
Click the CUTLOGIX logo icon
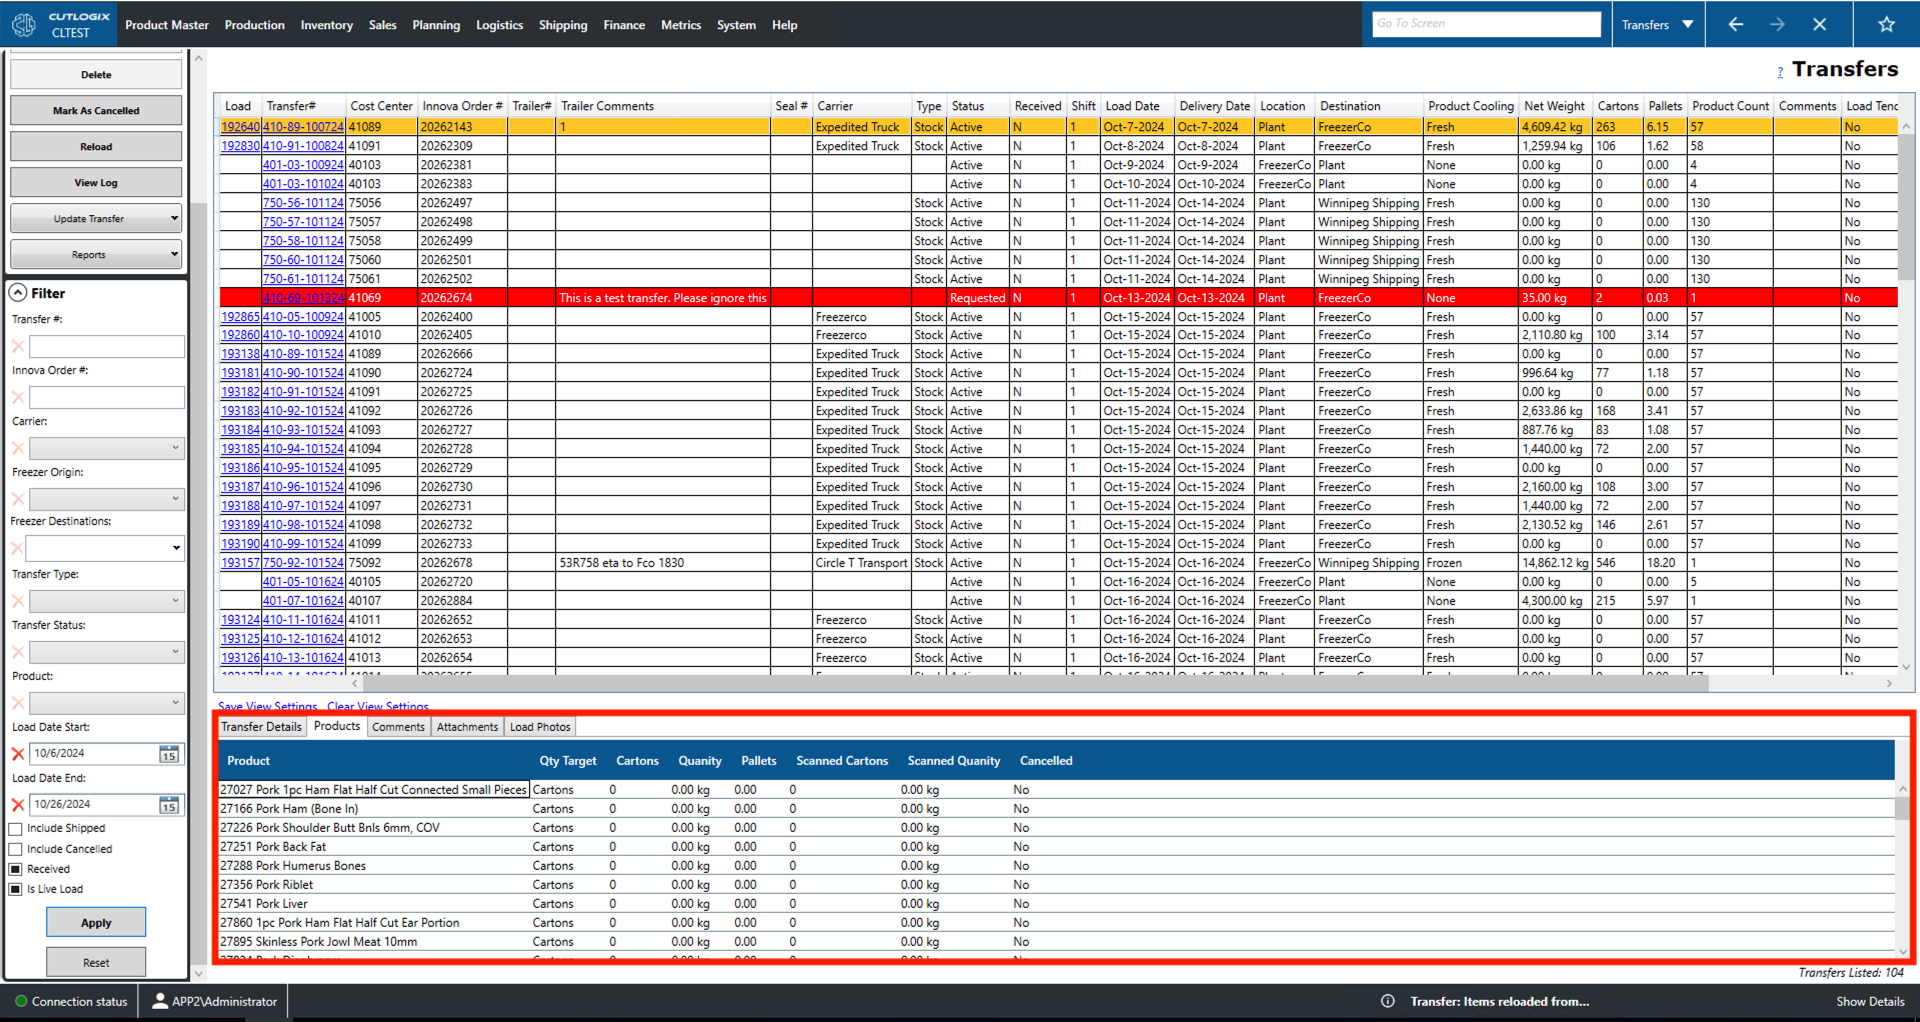[x=22, y=24]
